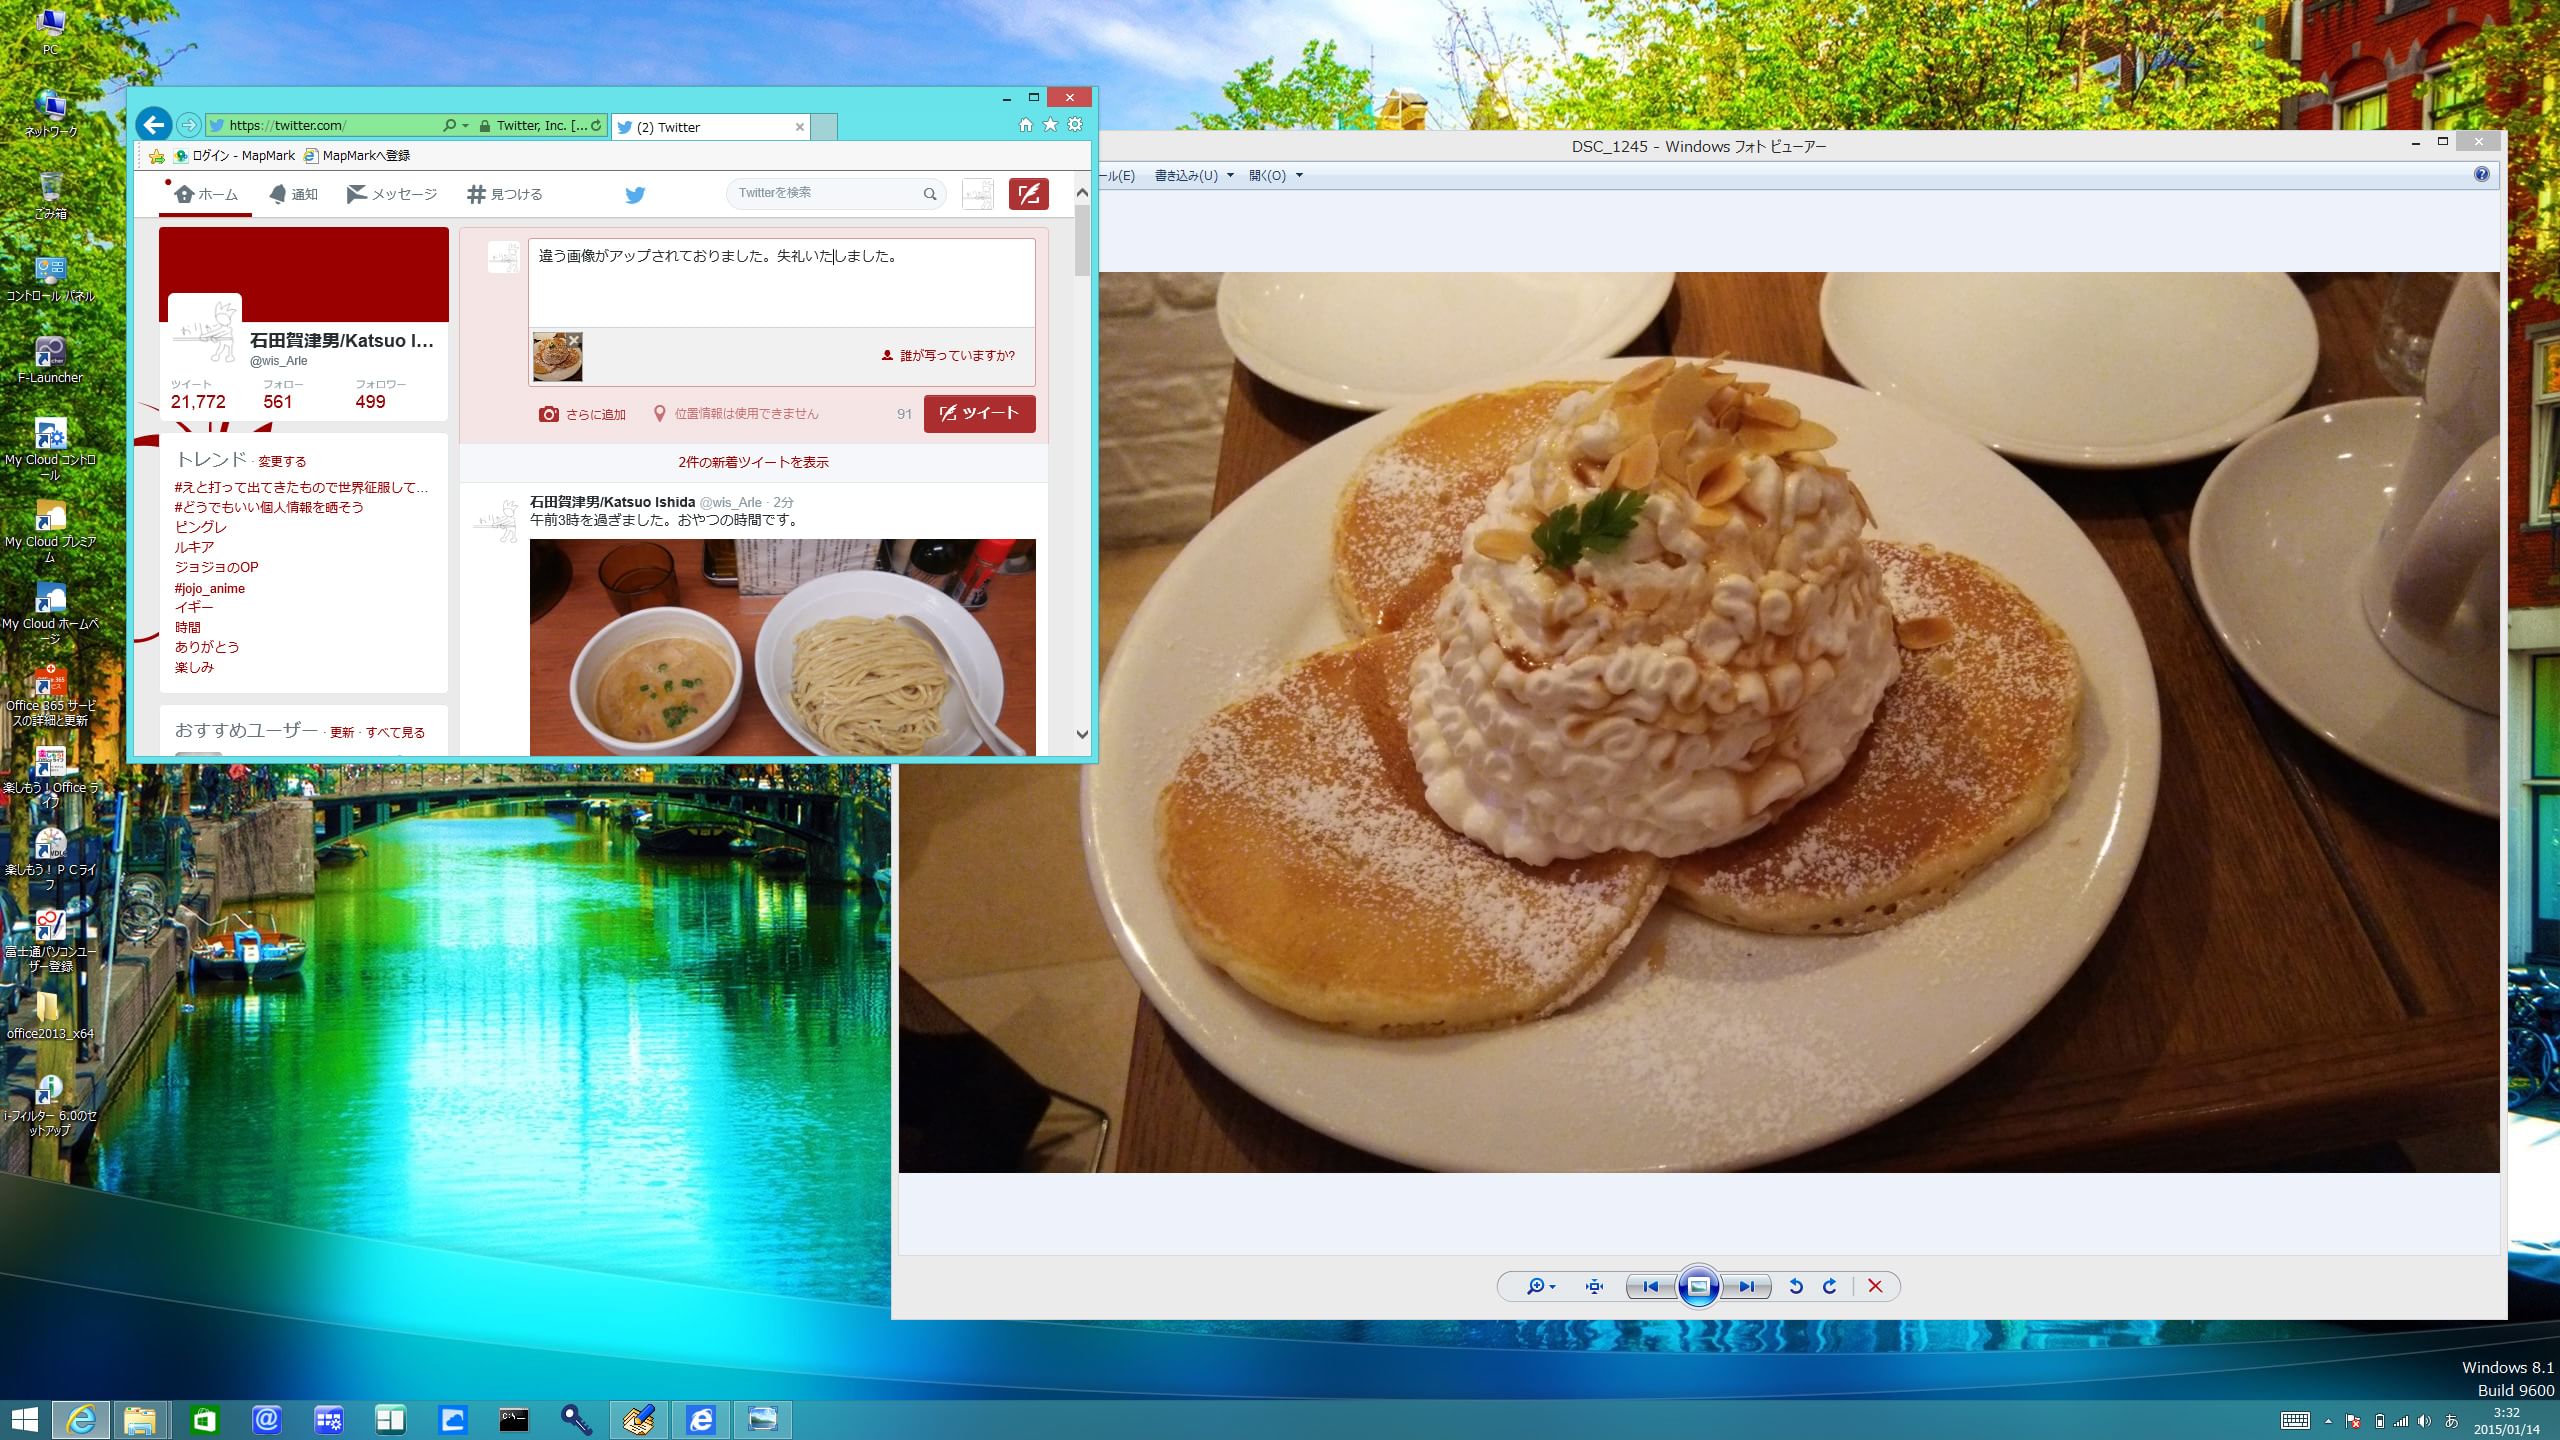Rotate the photo counterclockwise
This screenshot has height=1440, width=2560.
[x=1796, y=1287]
